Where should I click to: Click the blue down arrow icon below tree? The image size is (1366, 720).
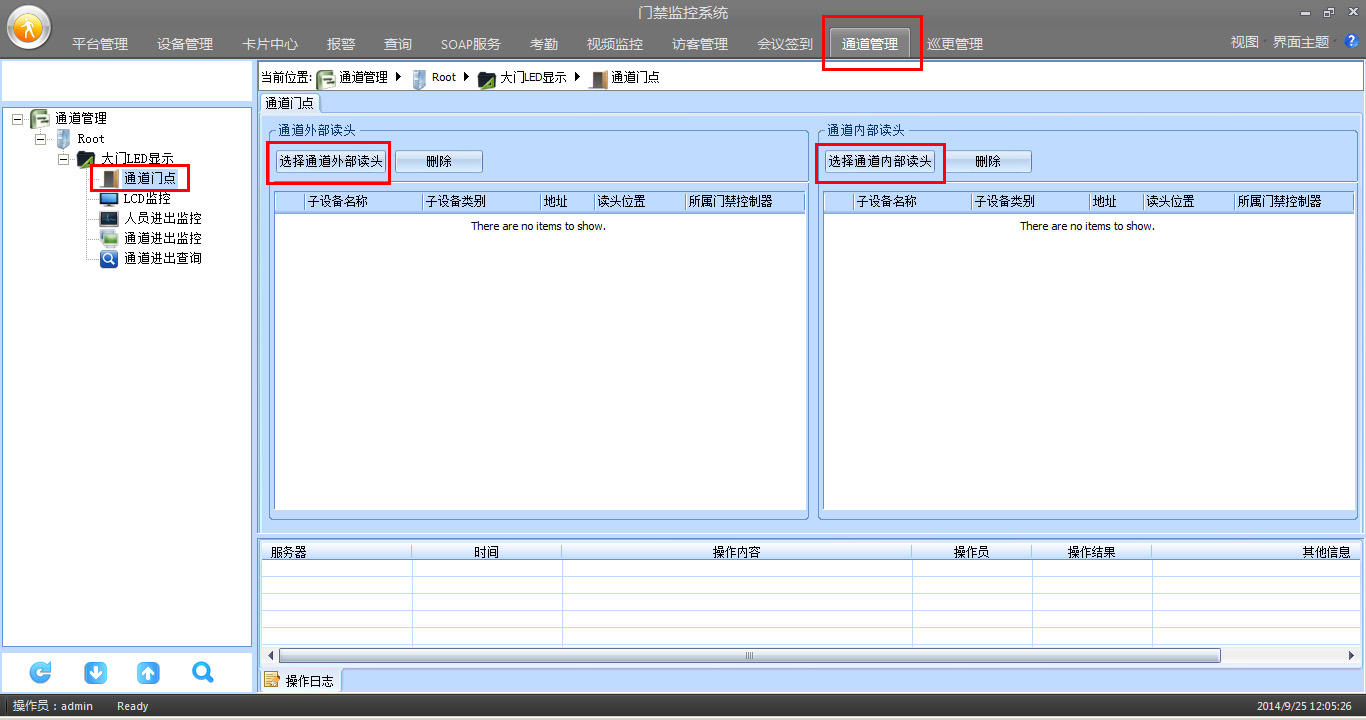[x=96, y=672]
